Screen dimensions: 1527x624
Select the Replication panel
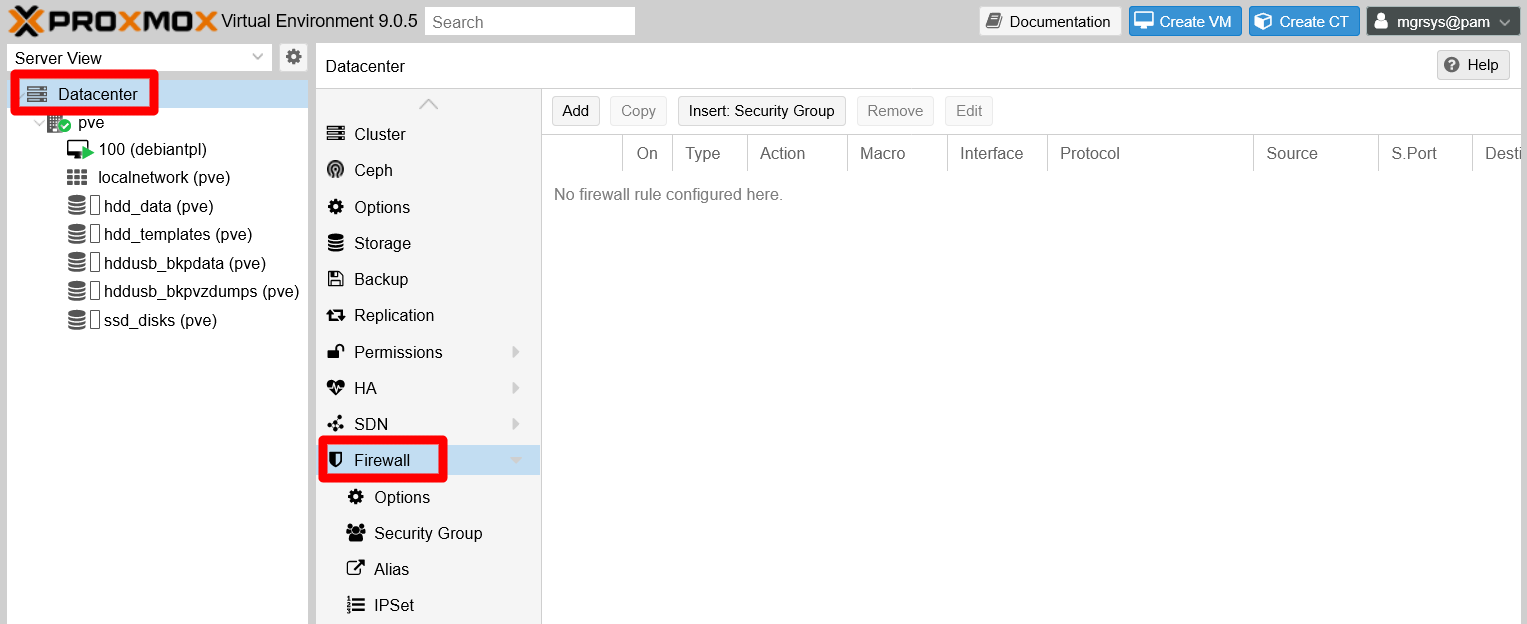pos(393,315)
